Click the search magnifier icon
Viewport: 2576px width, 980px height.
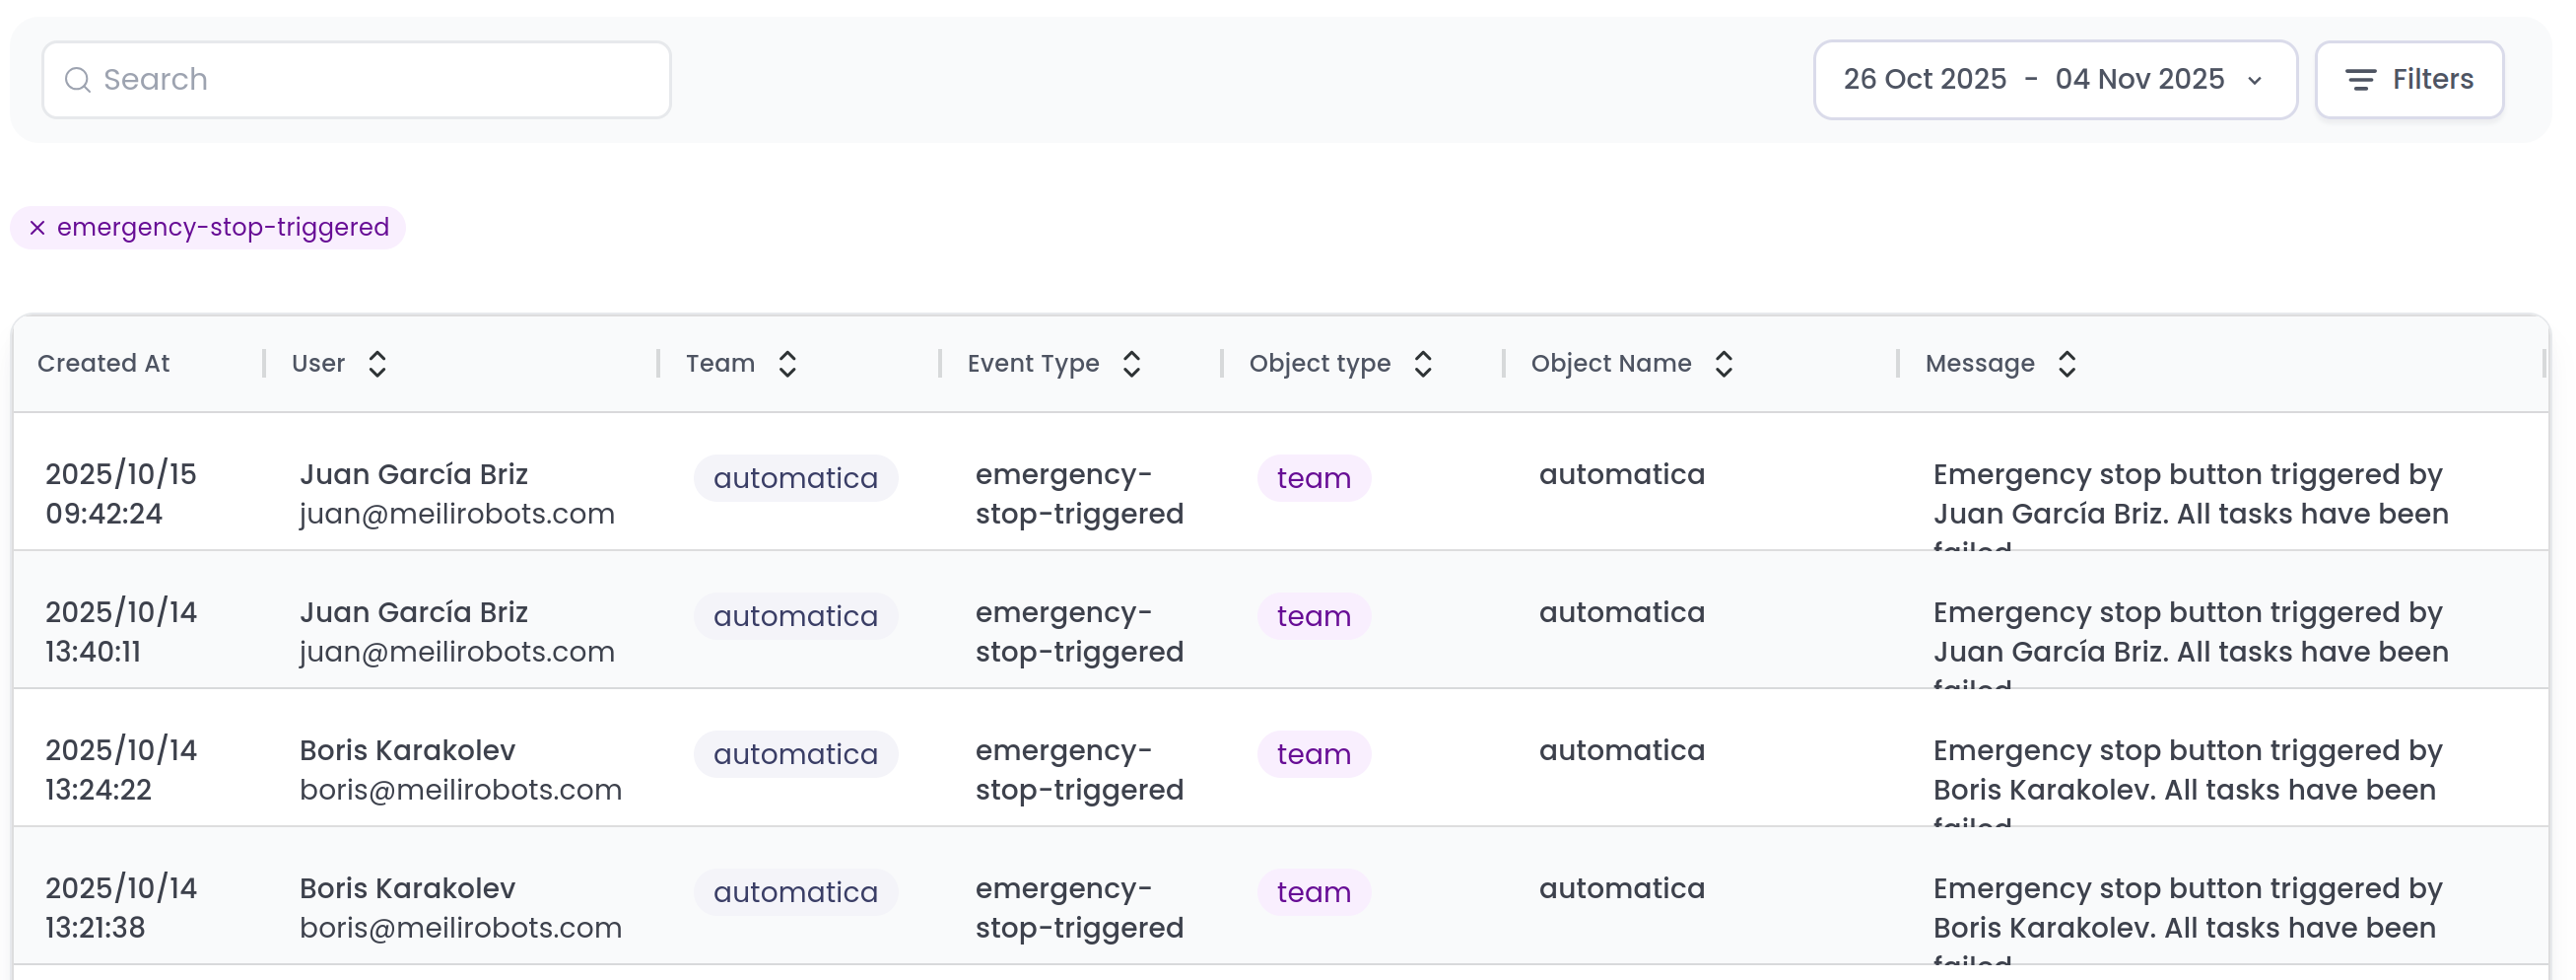tap(77, 80)
